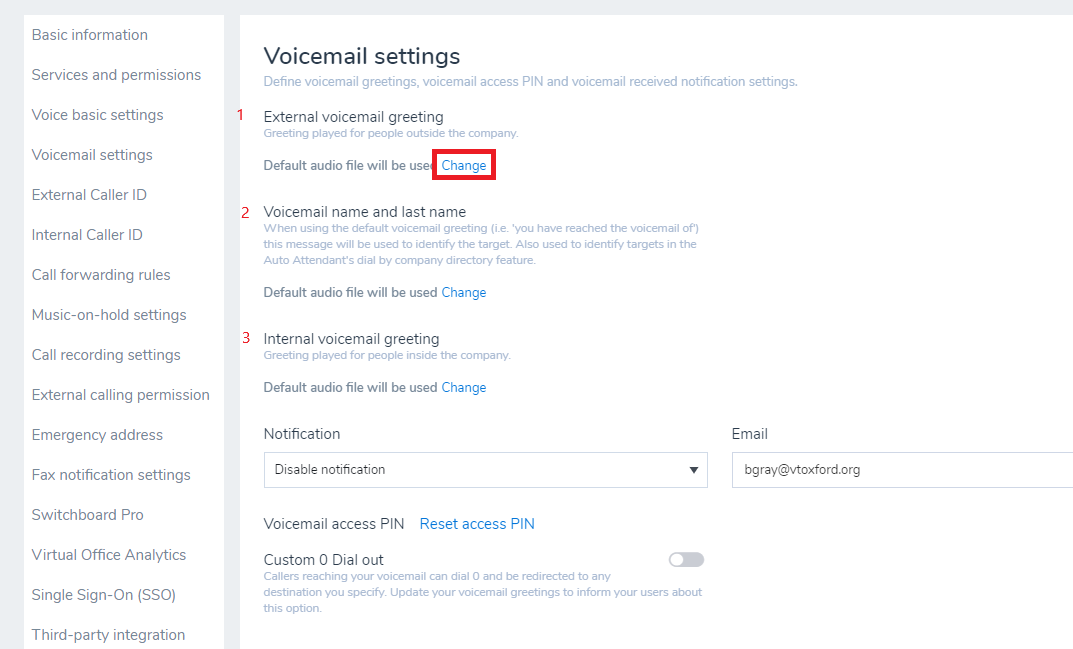
Task: Open Emergency address settings
Action: point(97,434)
